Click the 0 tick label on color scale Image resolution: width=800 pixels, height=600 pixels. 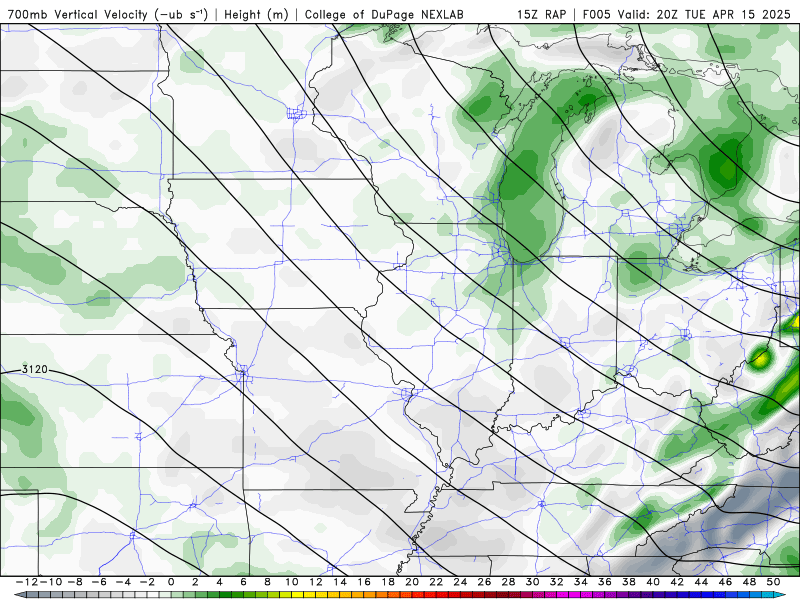171,582
